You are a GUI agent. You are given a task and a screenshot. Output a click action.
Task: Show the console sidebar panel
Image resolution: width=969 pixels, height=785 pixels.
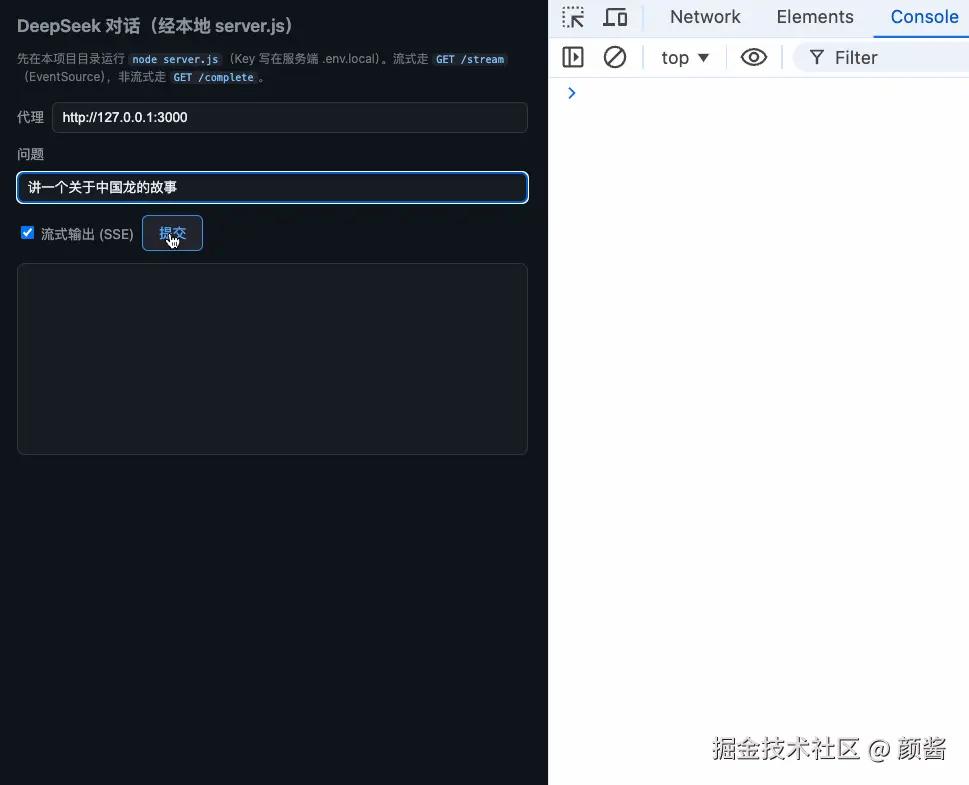573,57
